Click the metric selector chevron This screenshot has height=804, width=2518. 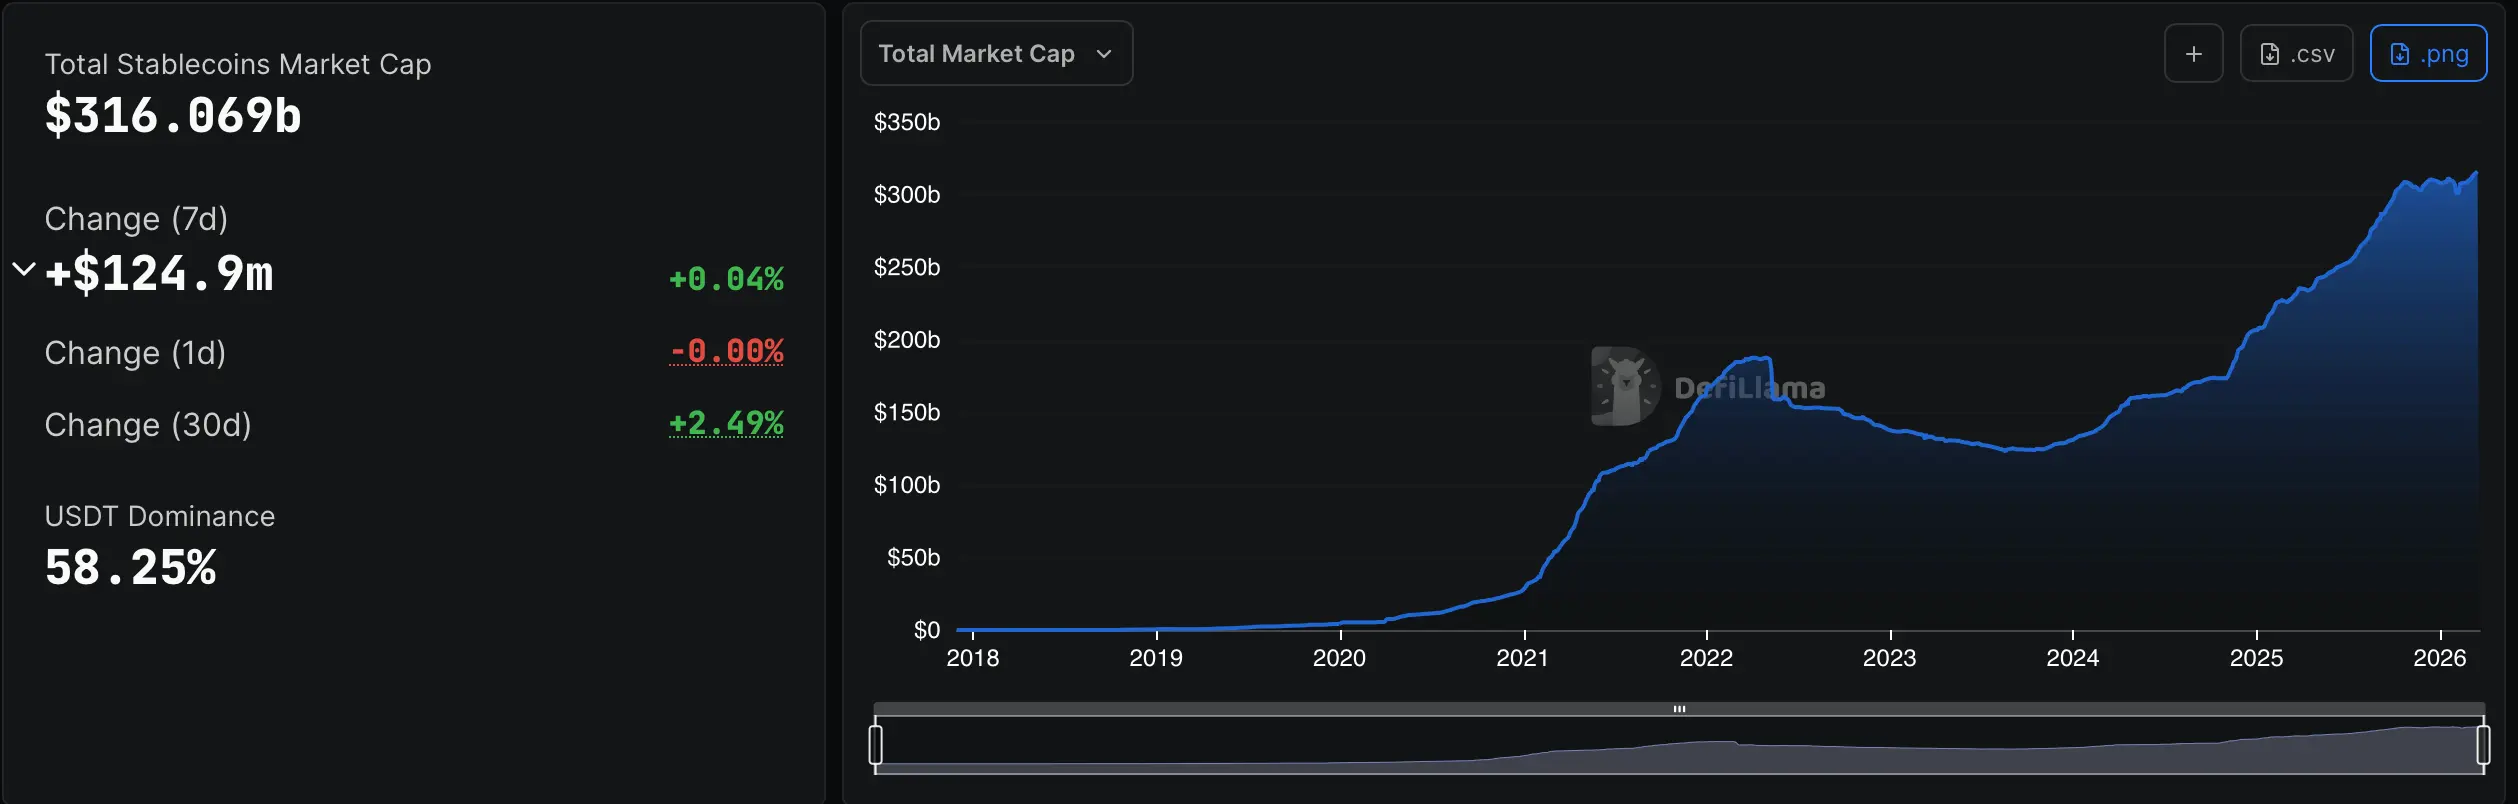pyautogui.click(x=1105, y=55)
